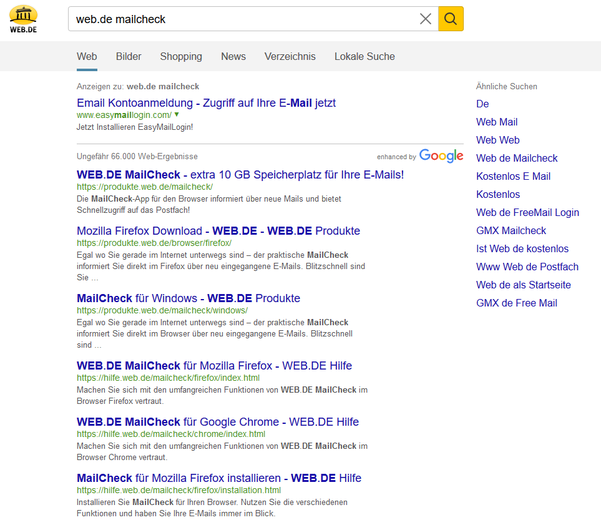This screenshot has width=601, height=525.
Task: Click the WEB.DE logo
Action: [23, 19]
